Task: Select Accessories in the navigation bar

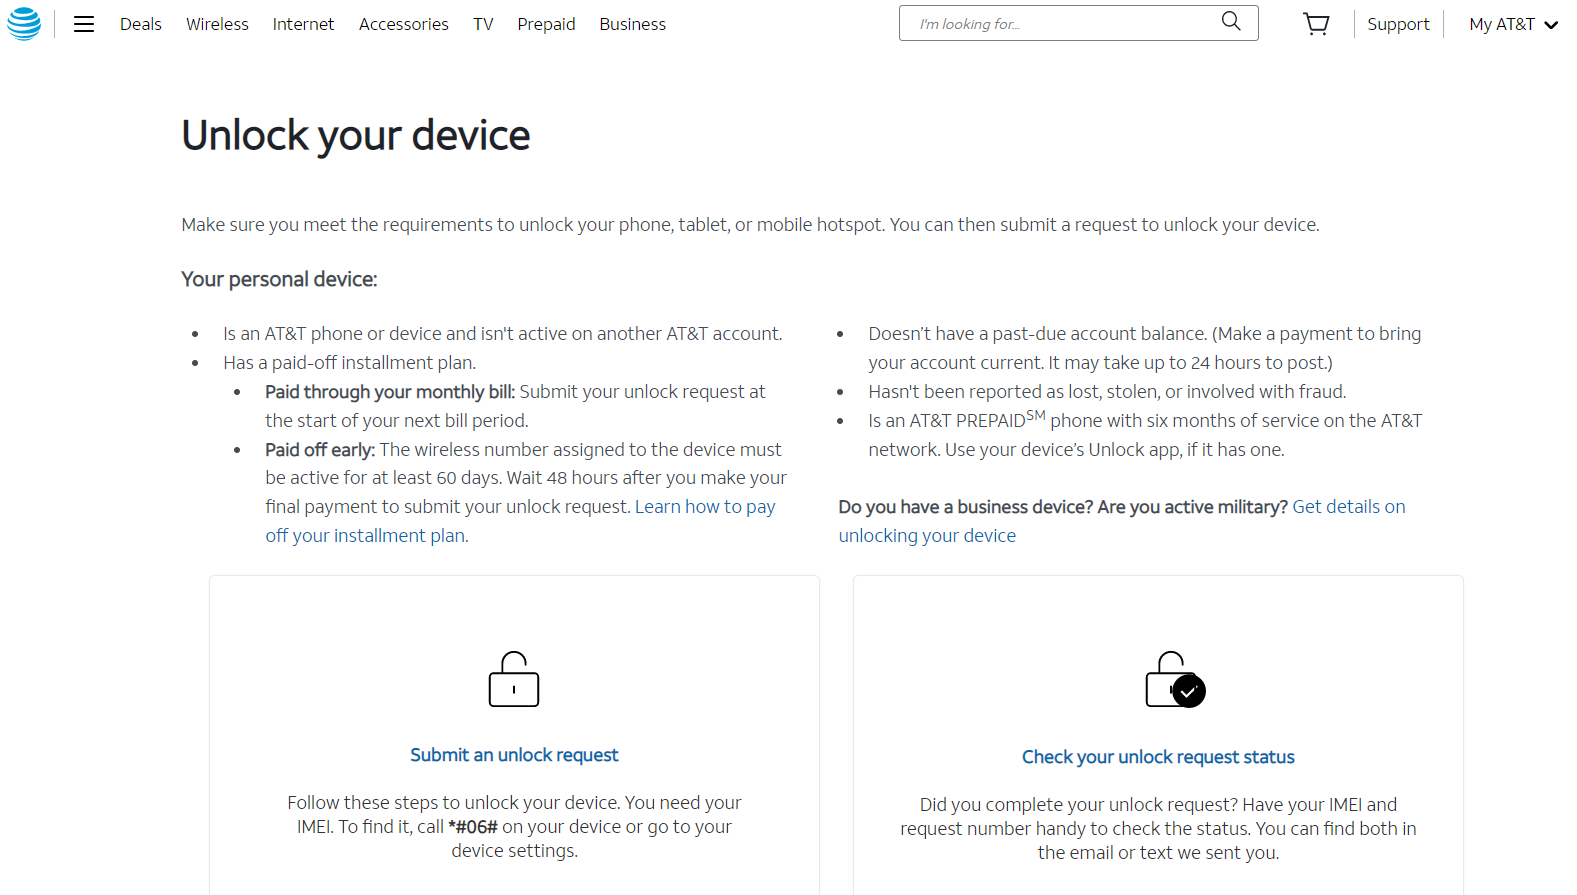Action: click(x=404, y=24)
